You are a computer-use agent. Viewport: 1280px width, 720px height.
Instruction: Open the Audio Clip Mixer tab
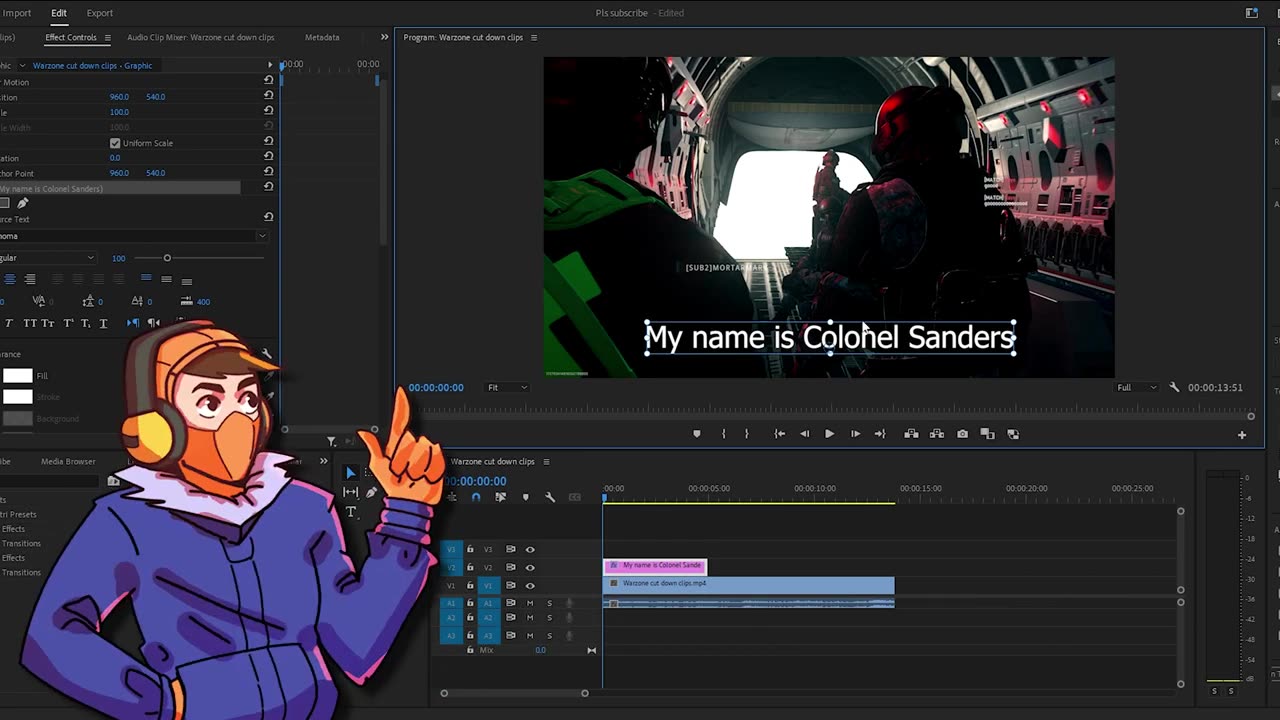click(x=200, y=37)
